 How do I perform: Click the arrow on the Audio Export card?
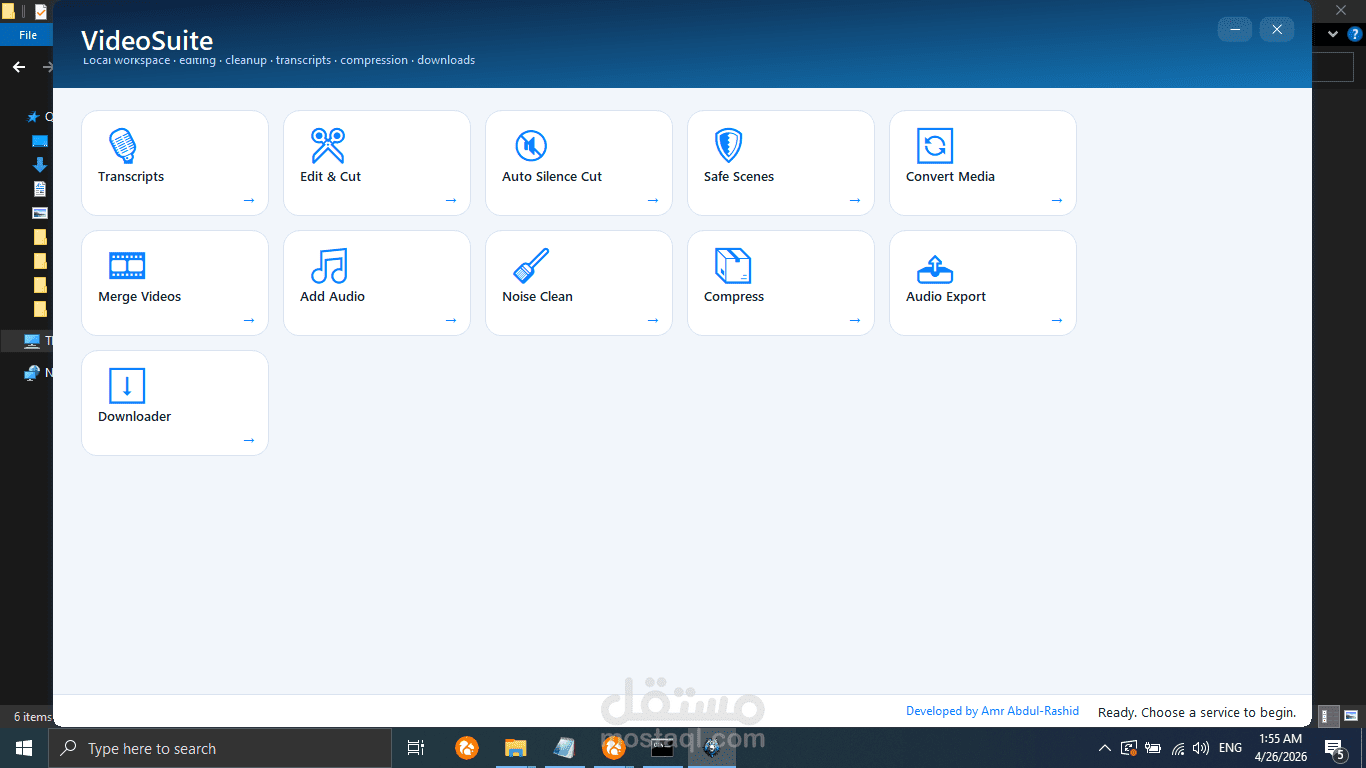1057,320
